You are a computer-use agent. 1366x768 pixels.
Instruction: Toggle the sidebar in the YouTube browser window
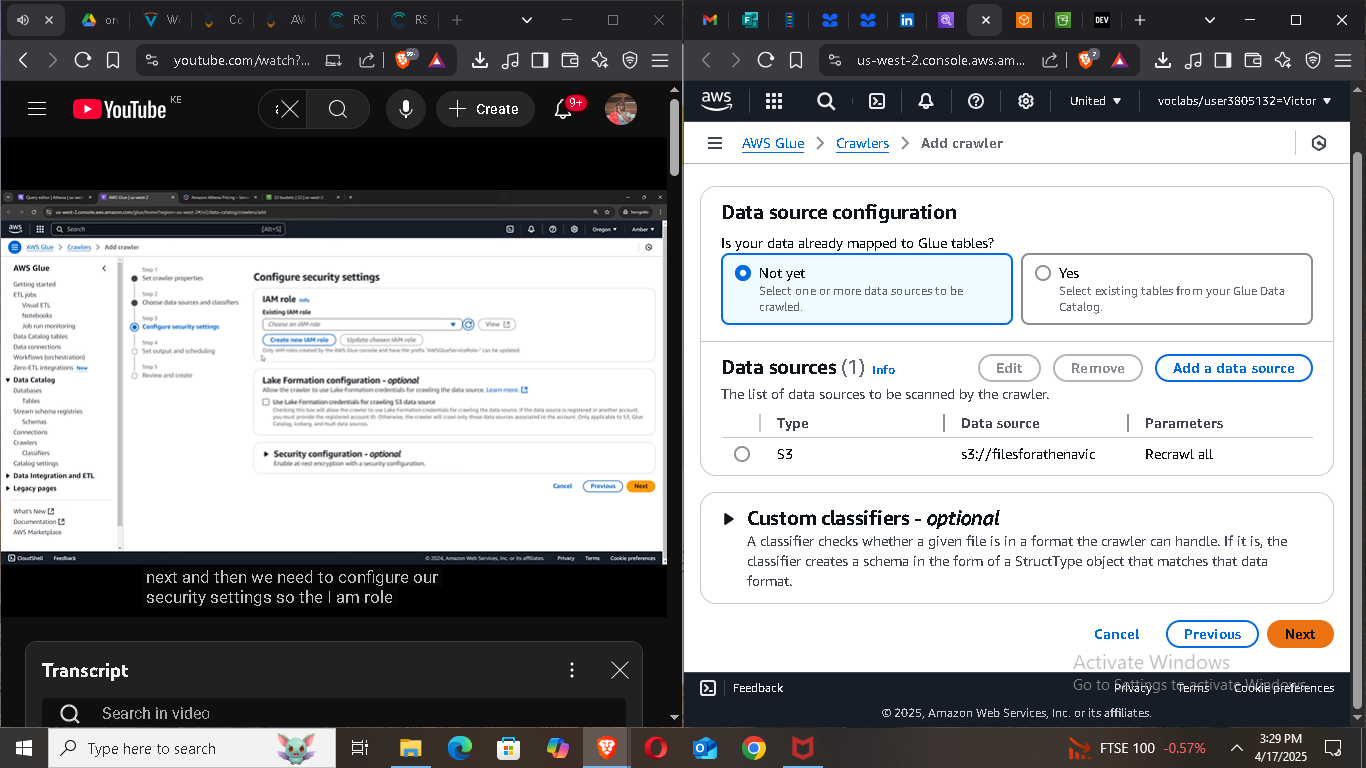click(x=540, y=60)
